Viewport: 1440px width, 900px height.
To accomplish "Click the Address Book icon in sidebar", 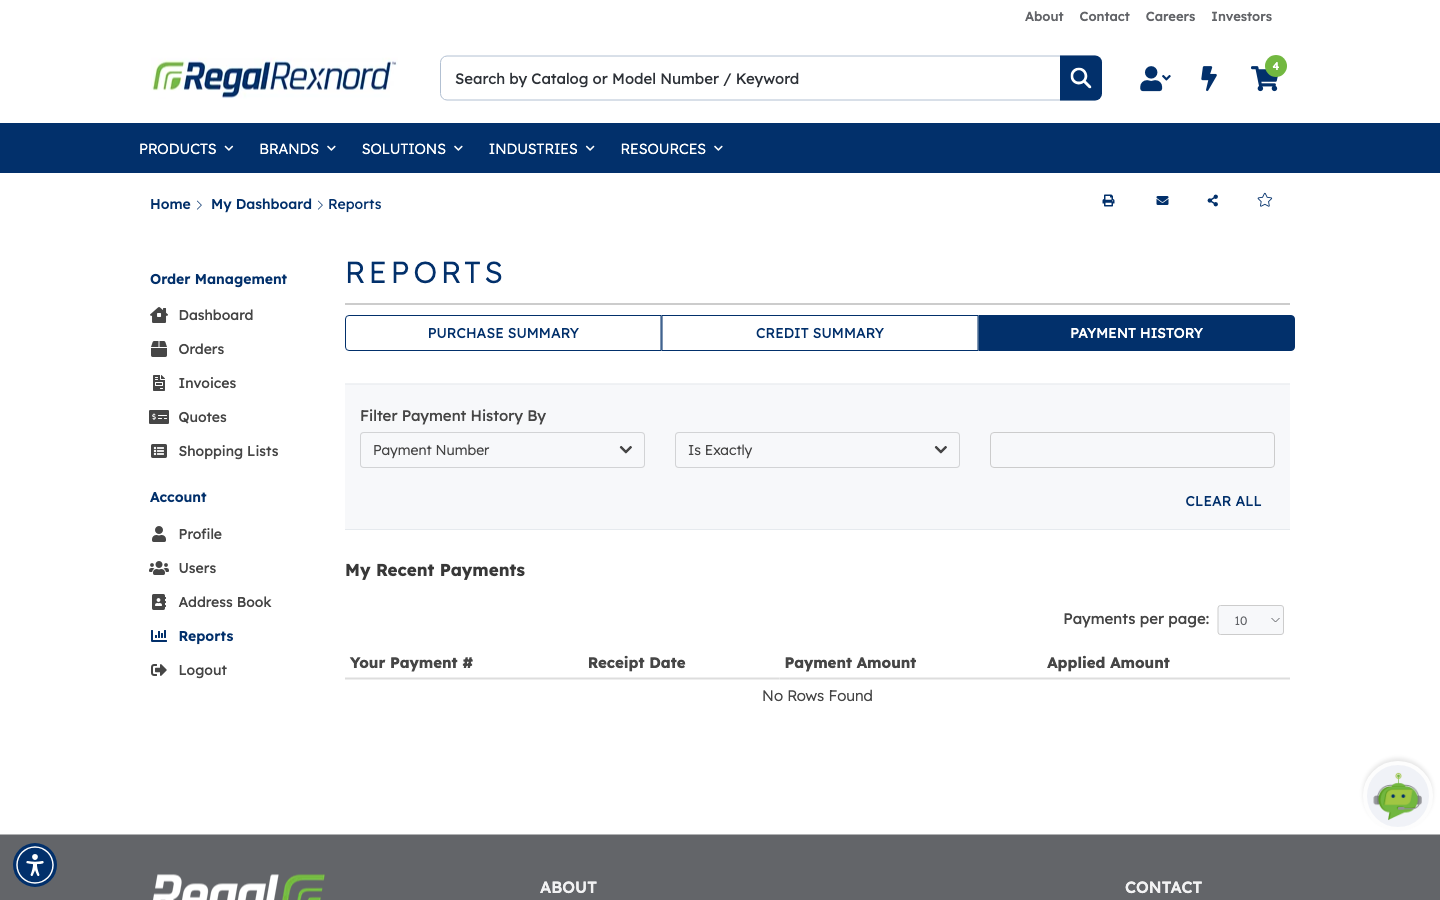I will point(159,602).
